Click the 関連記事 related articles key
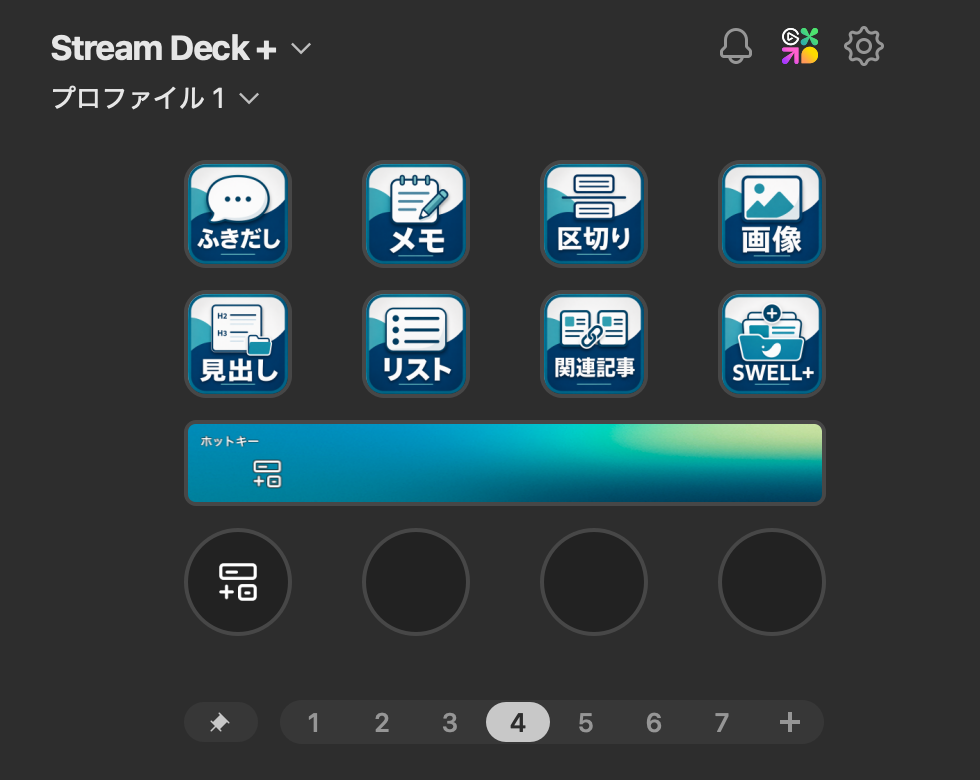 pos(594,344)
